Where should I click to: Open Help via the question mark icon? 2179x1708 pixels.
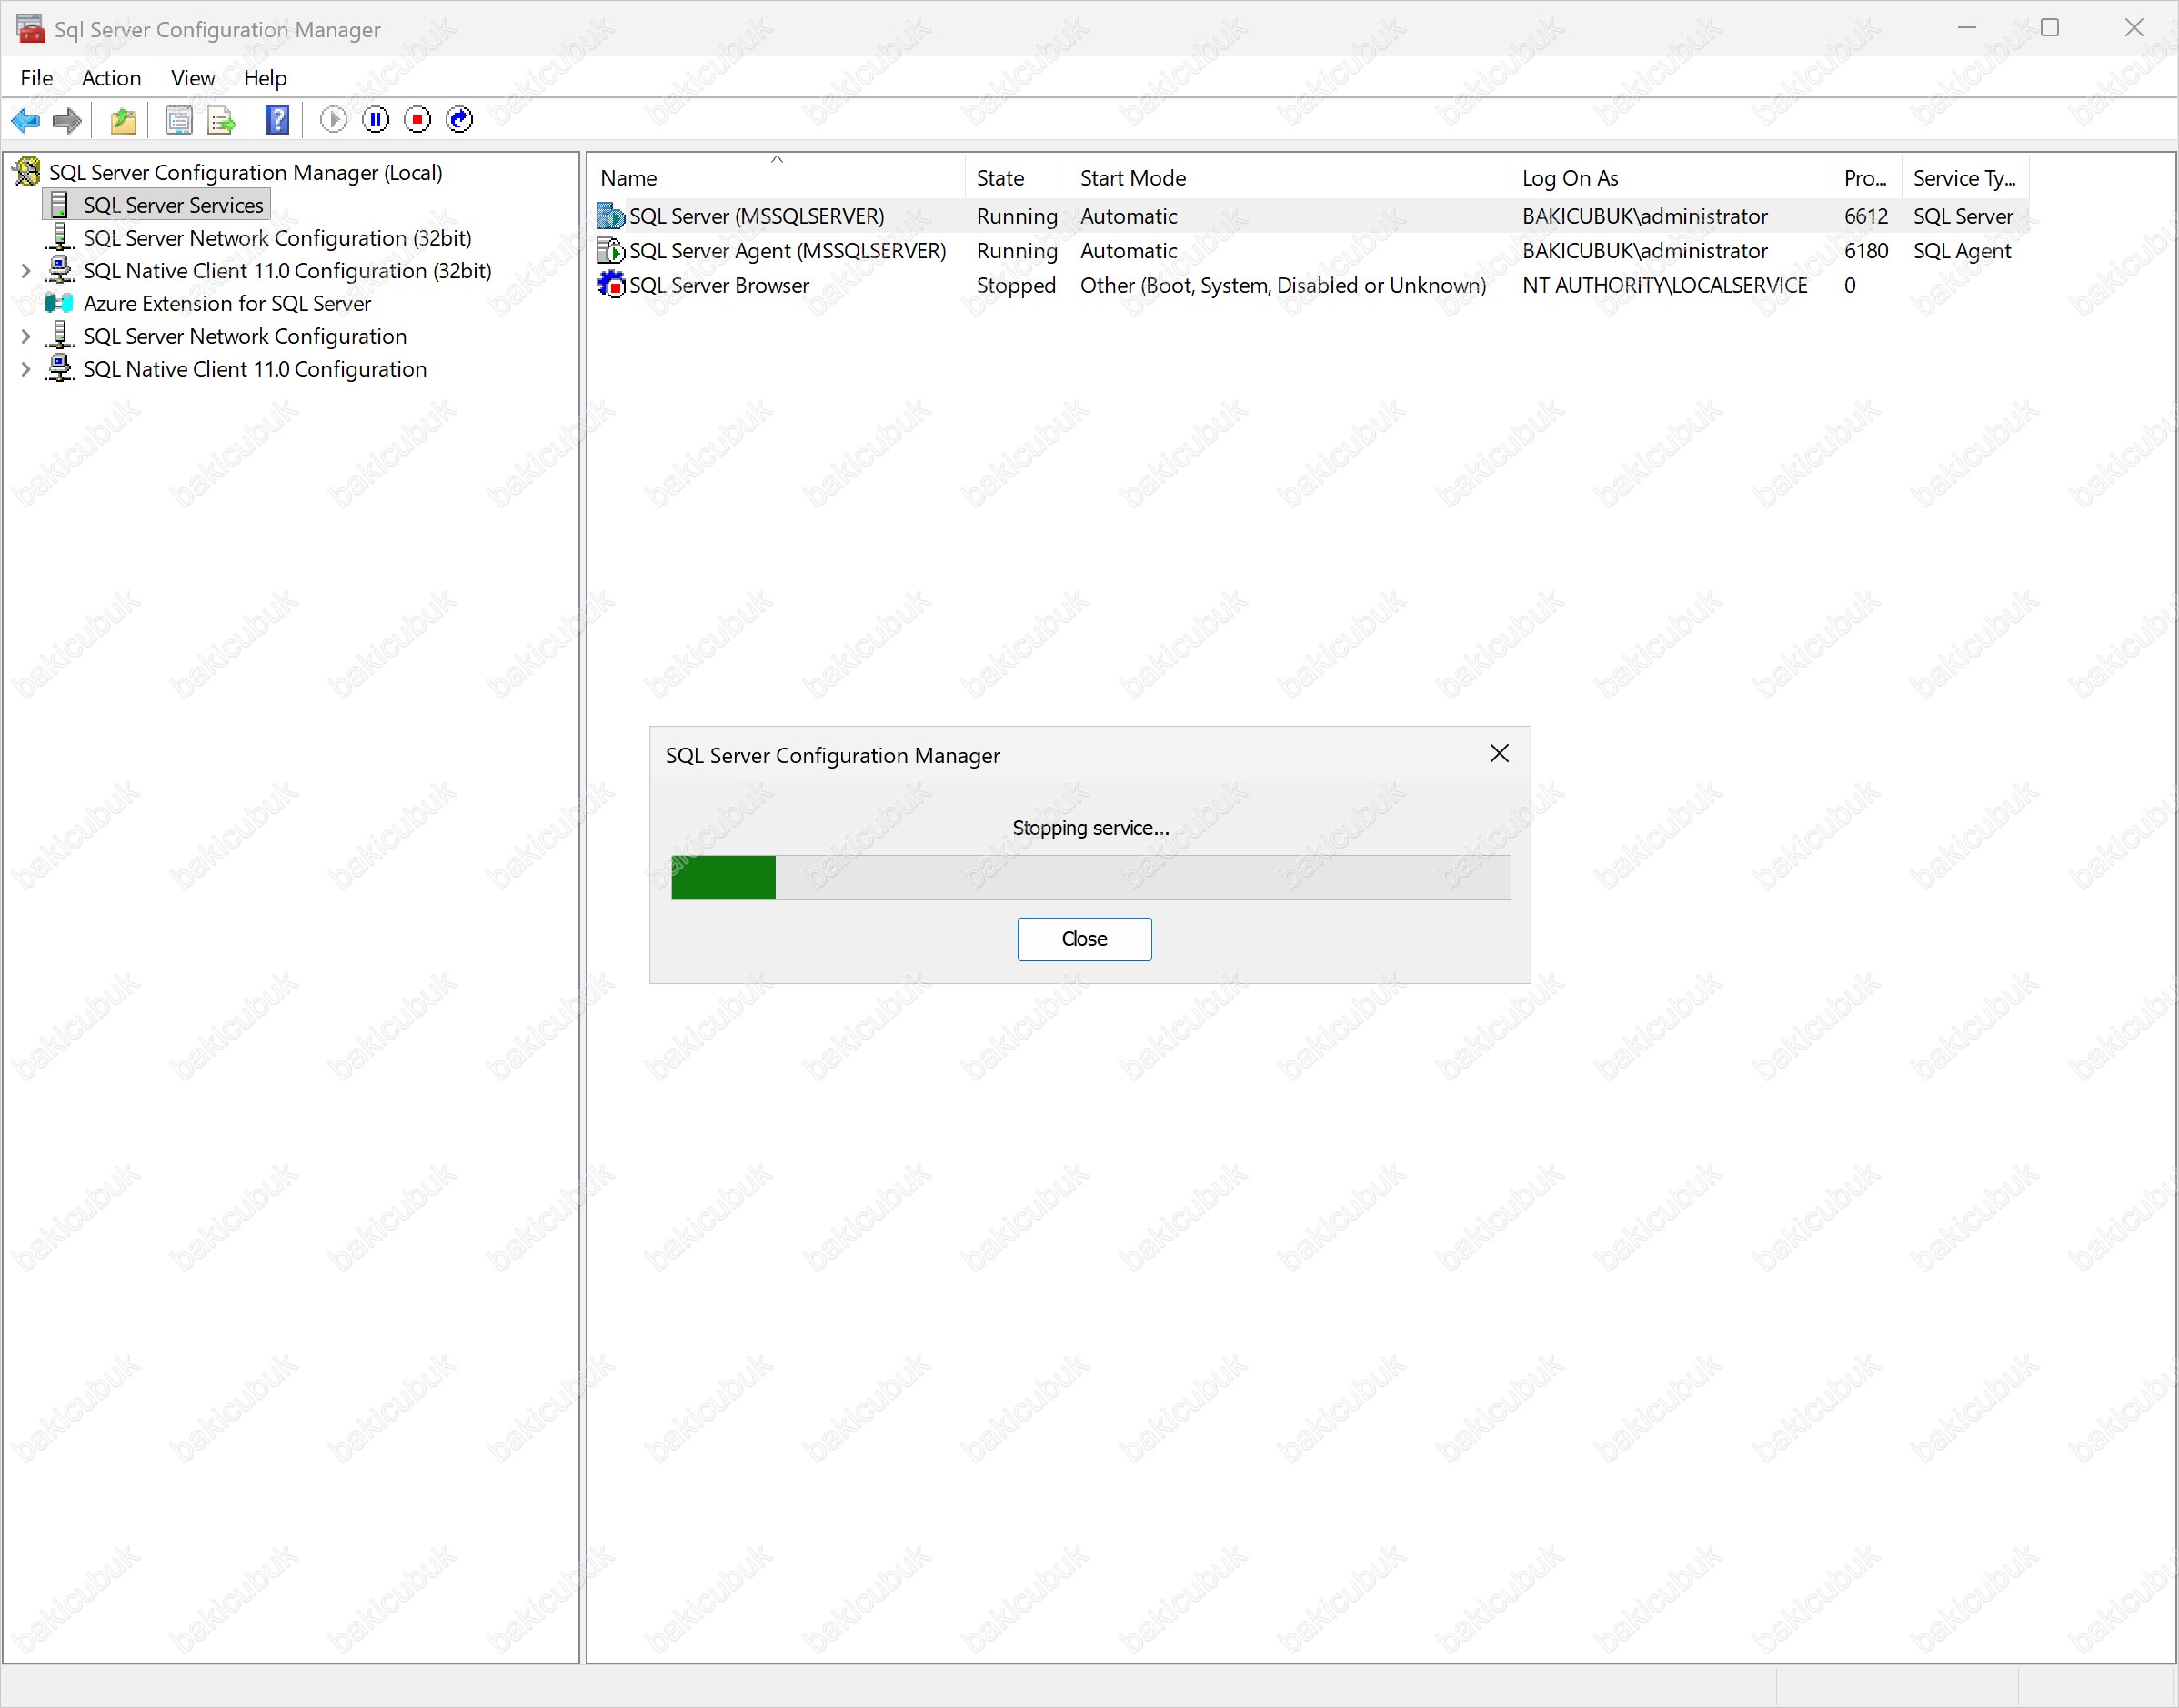tap(277, 120)
